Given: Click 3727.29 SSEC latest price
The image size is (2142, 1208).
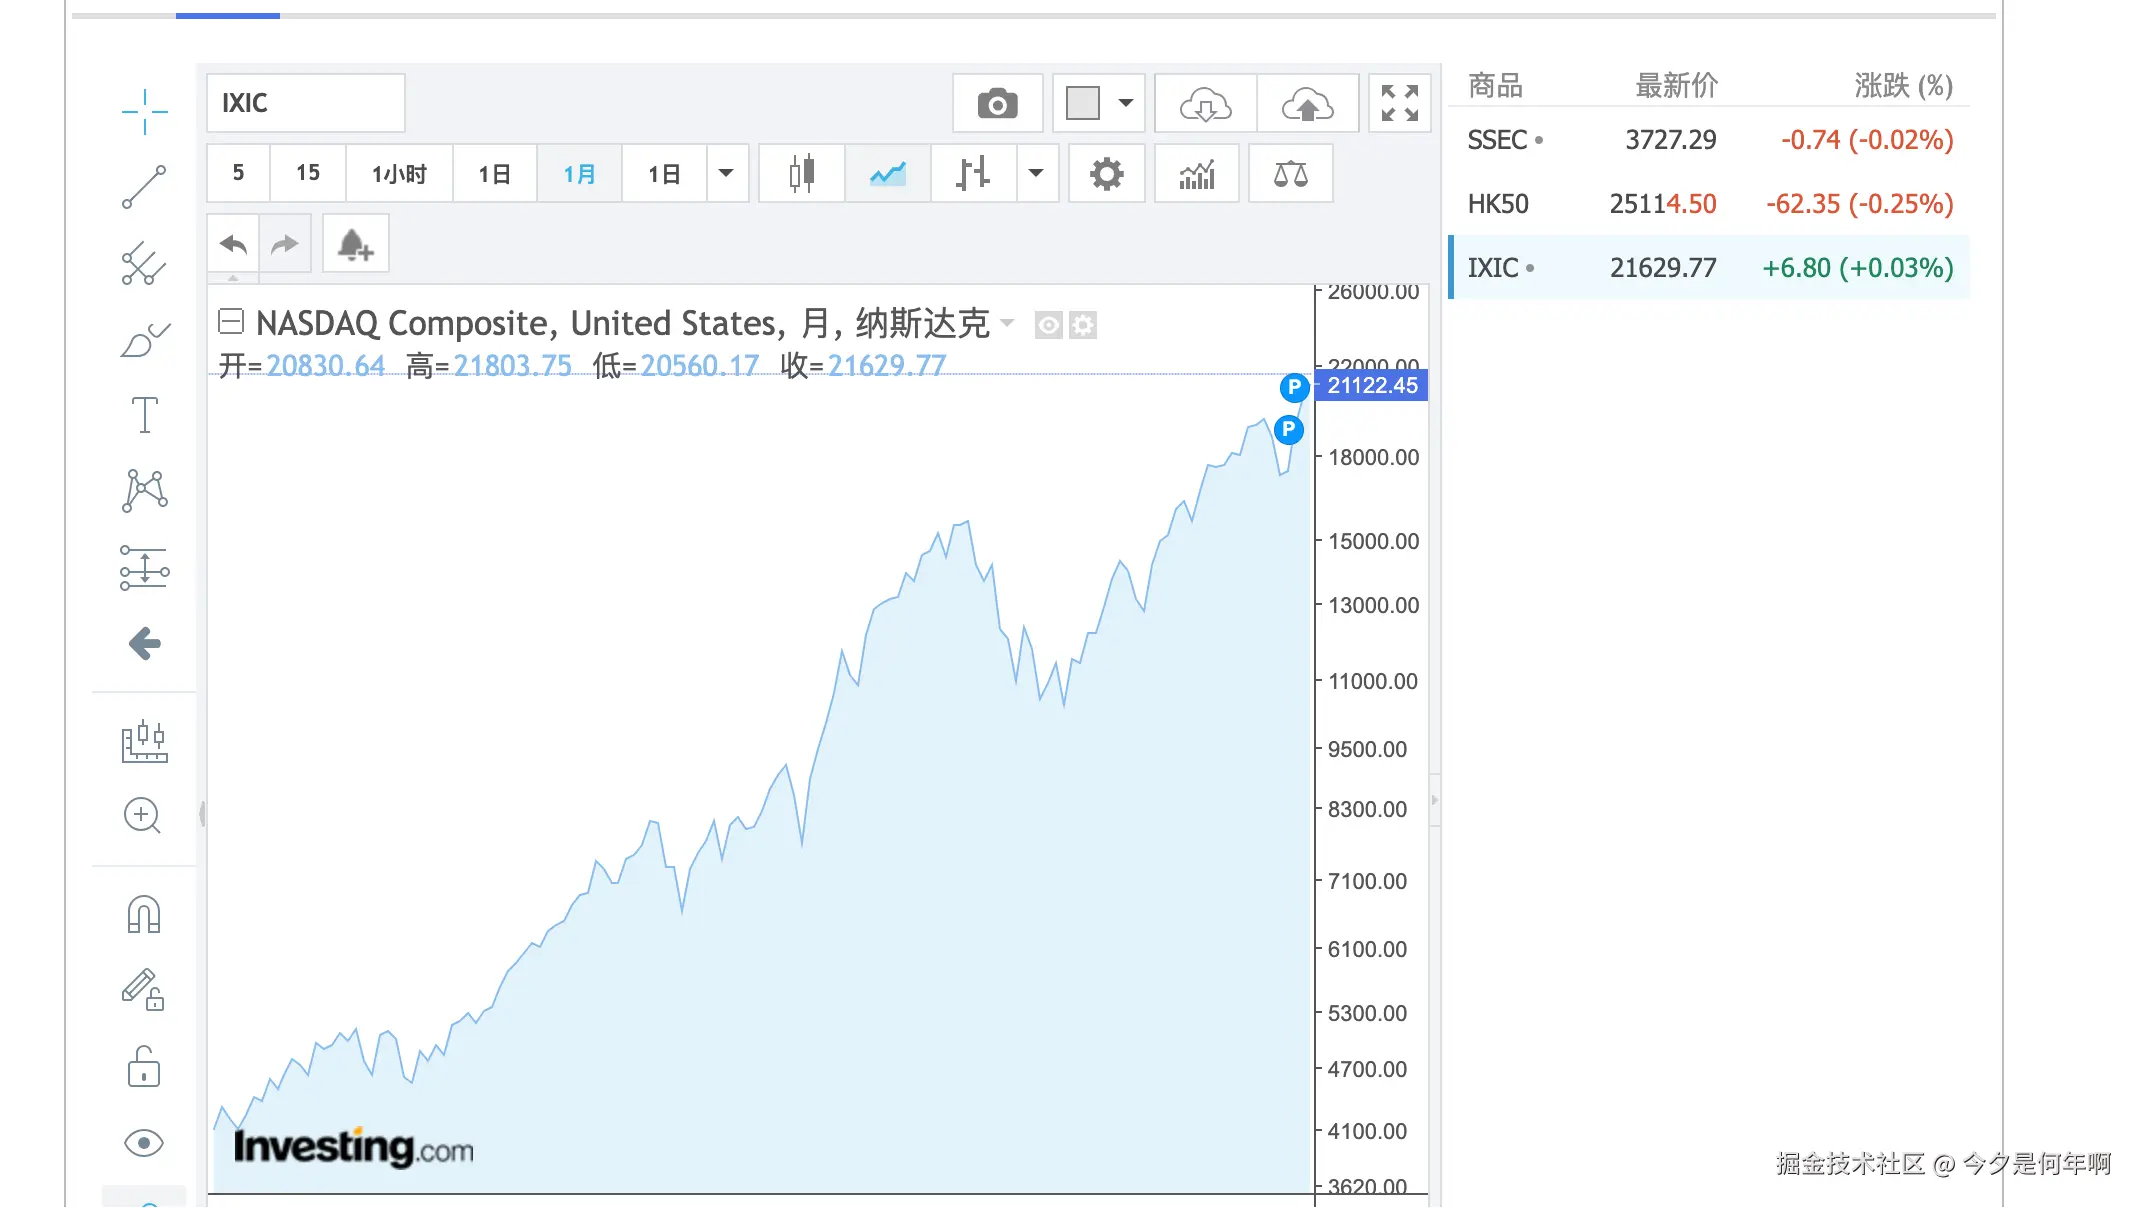Looking at the screenshot, I should [1670, 140].
